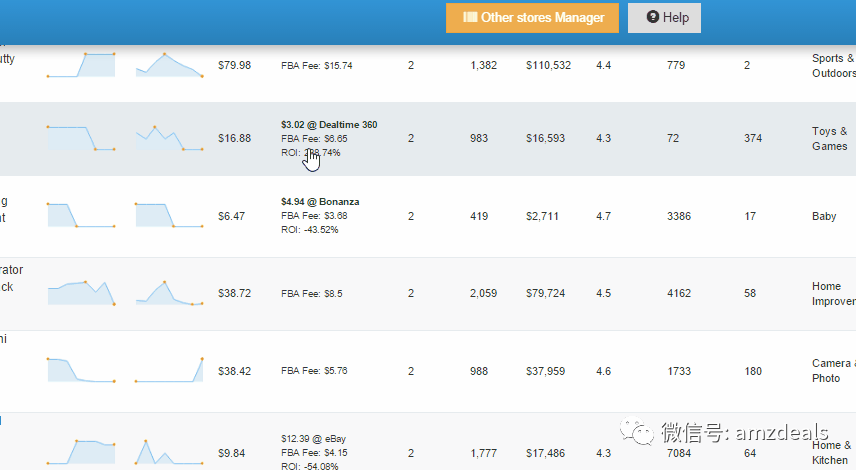This screenshot has width=856, height=470.
Task: Click the ROI: -43.52% value
Action: click(x=310, y=230)
